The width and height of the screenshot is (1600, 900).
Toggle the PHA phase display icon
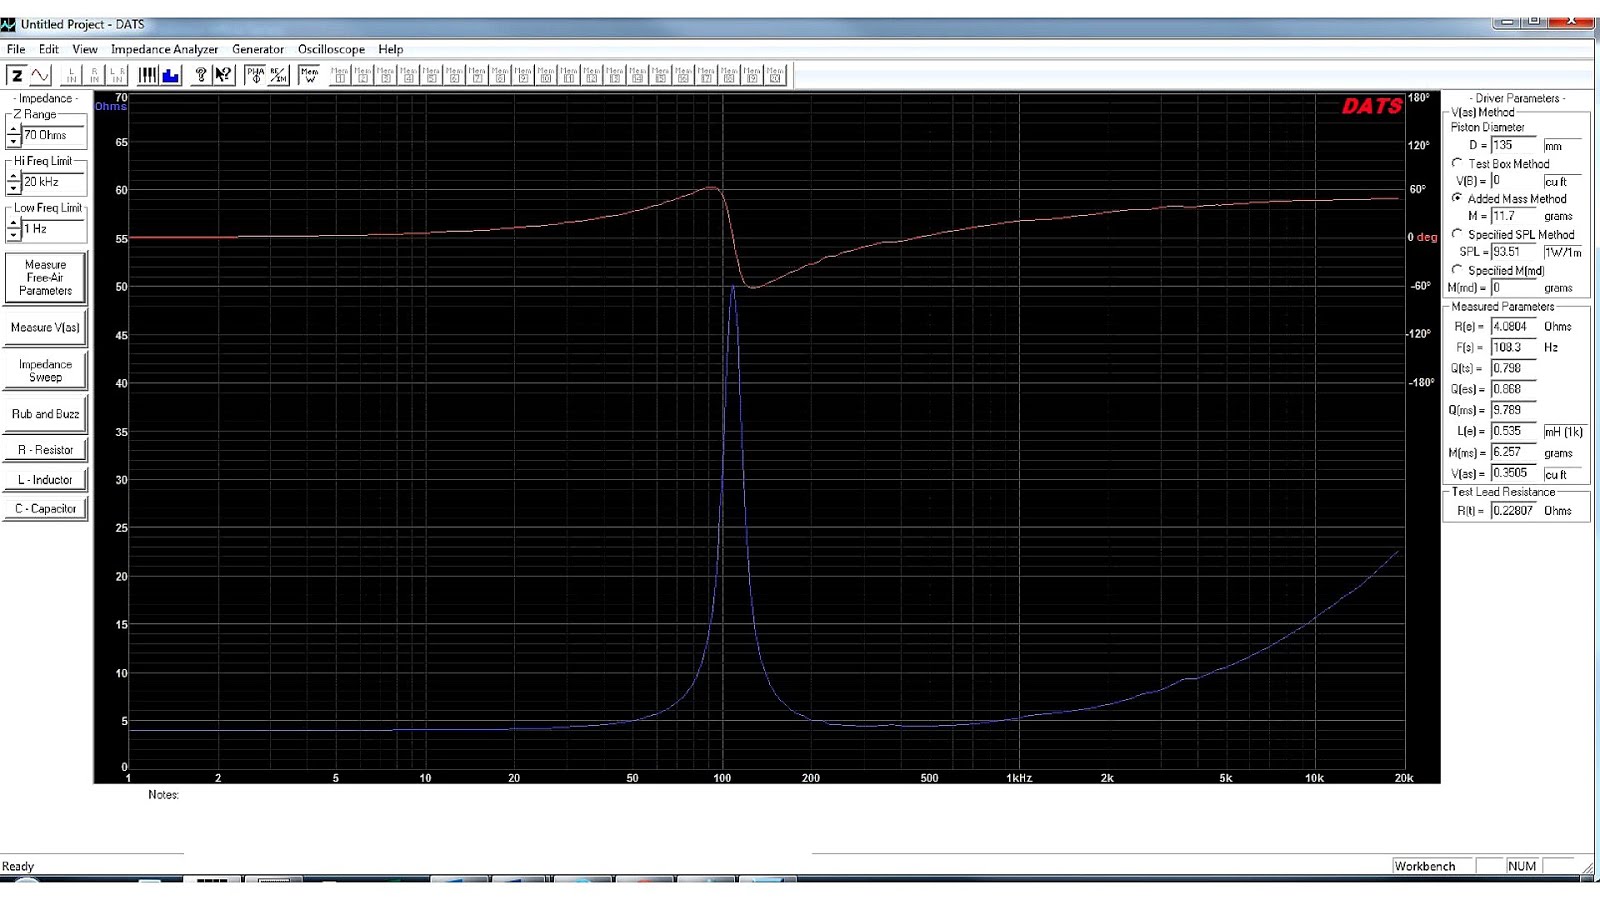pos(255,75)
